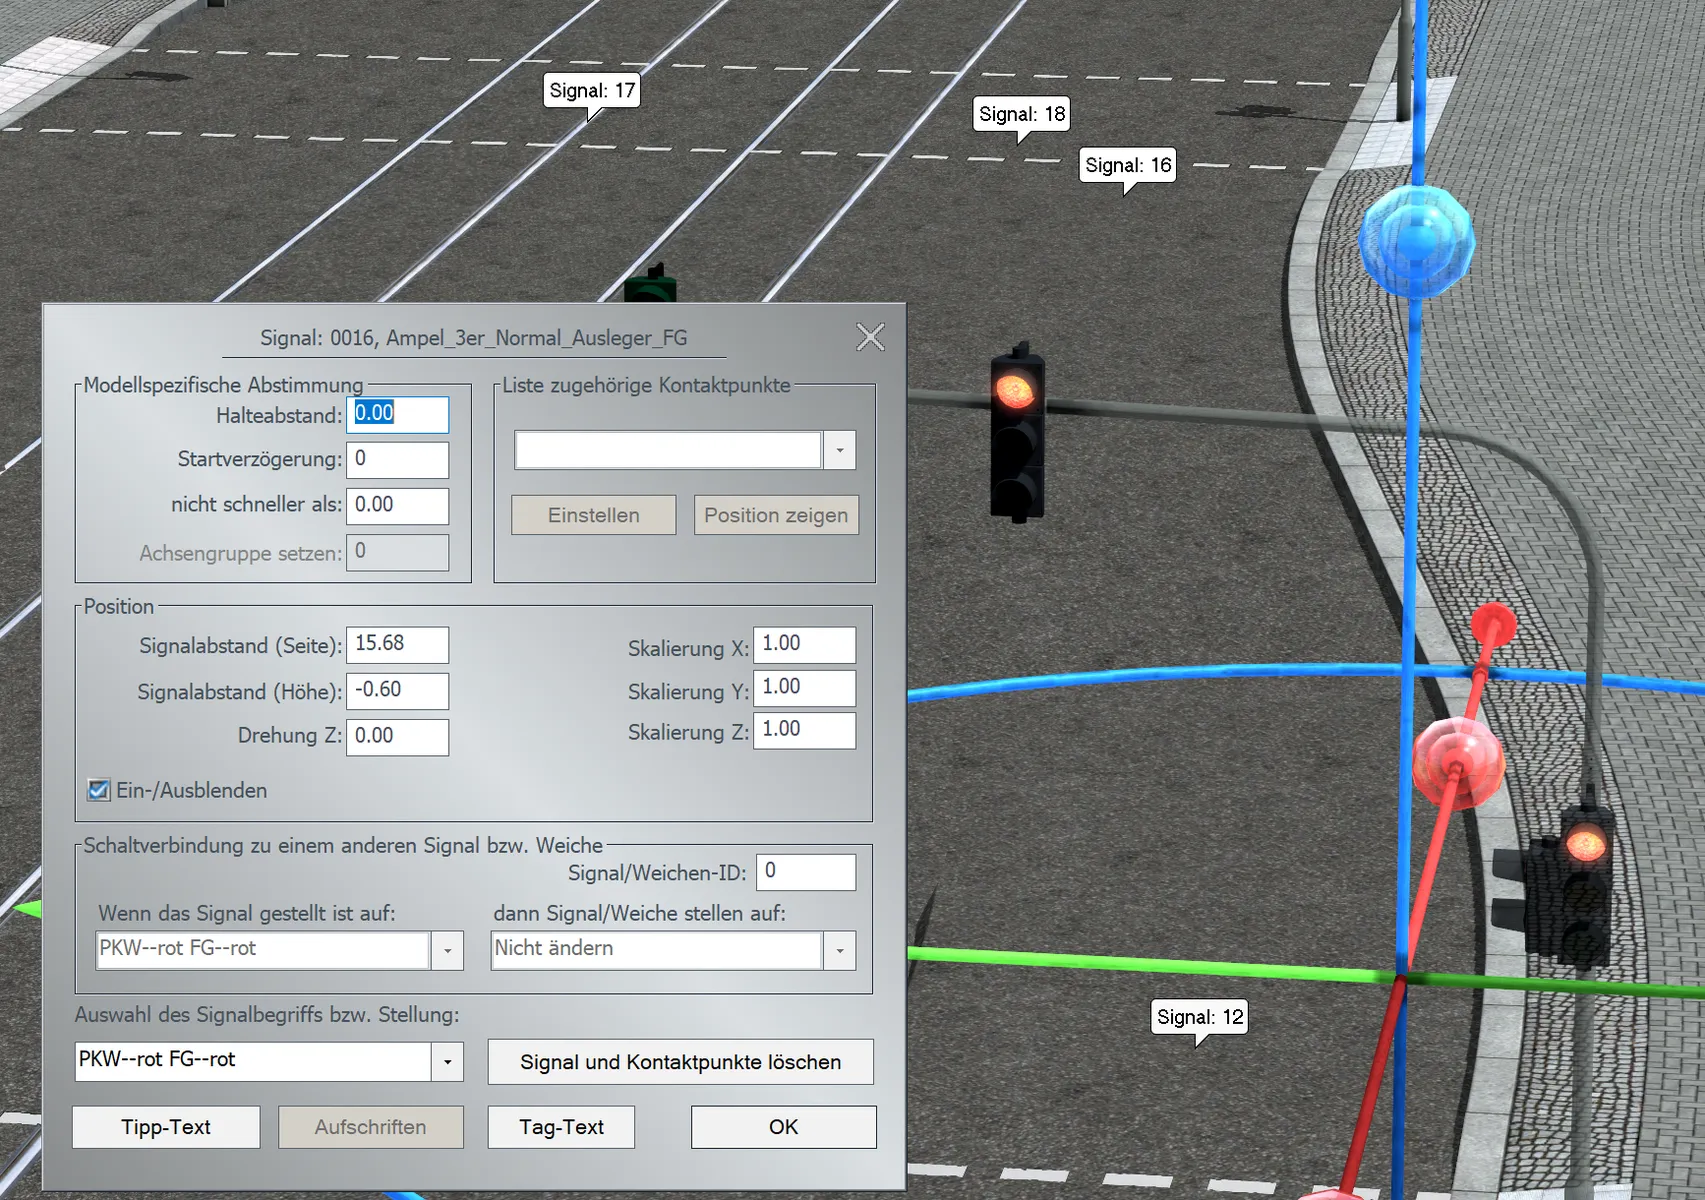
Task: Grab the blue sphere gizmo handle
Action: (x=1416, y=240)
